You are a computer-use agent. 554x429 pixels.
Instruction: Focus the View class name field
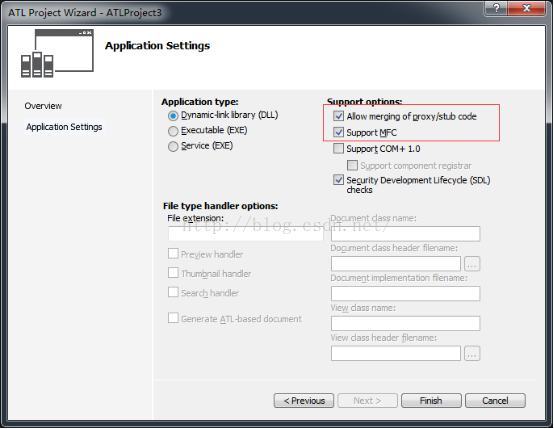pyautogui.click(x=406, y=323)
